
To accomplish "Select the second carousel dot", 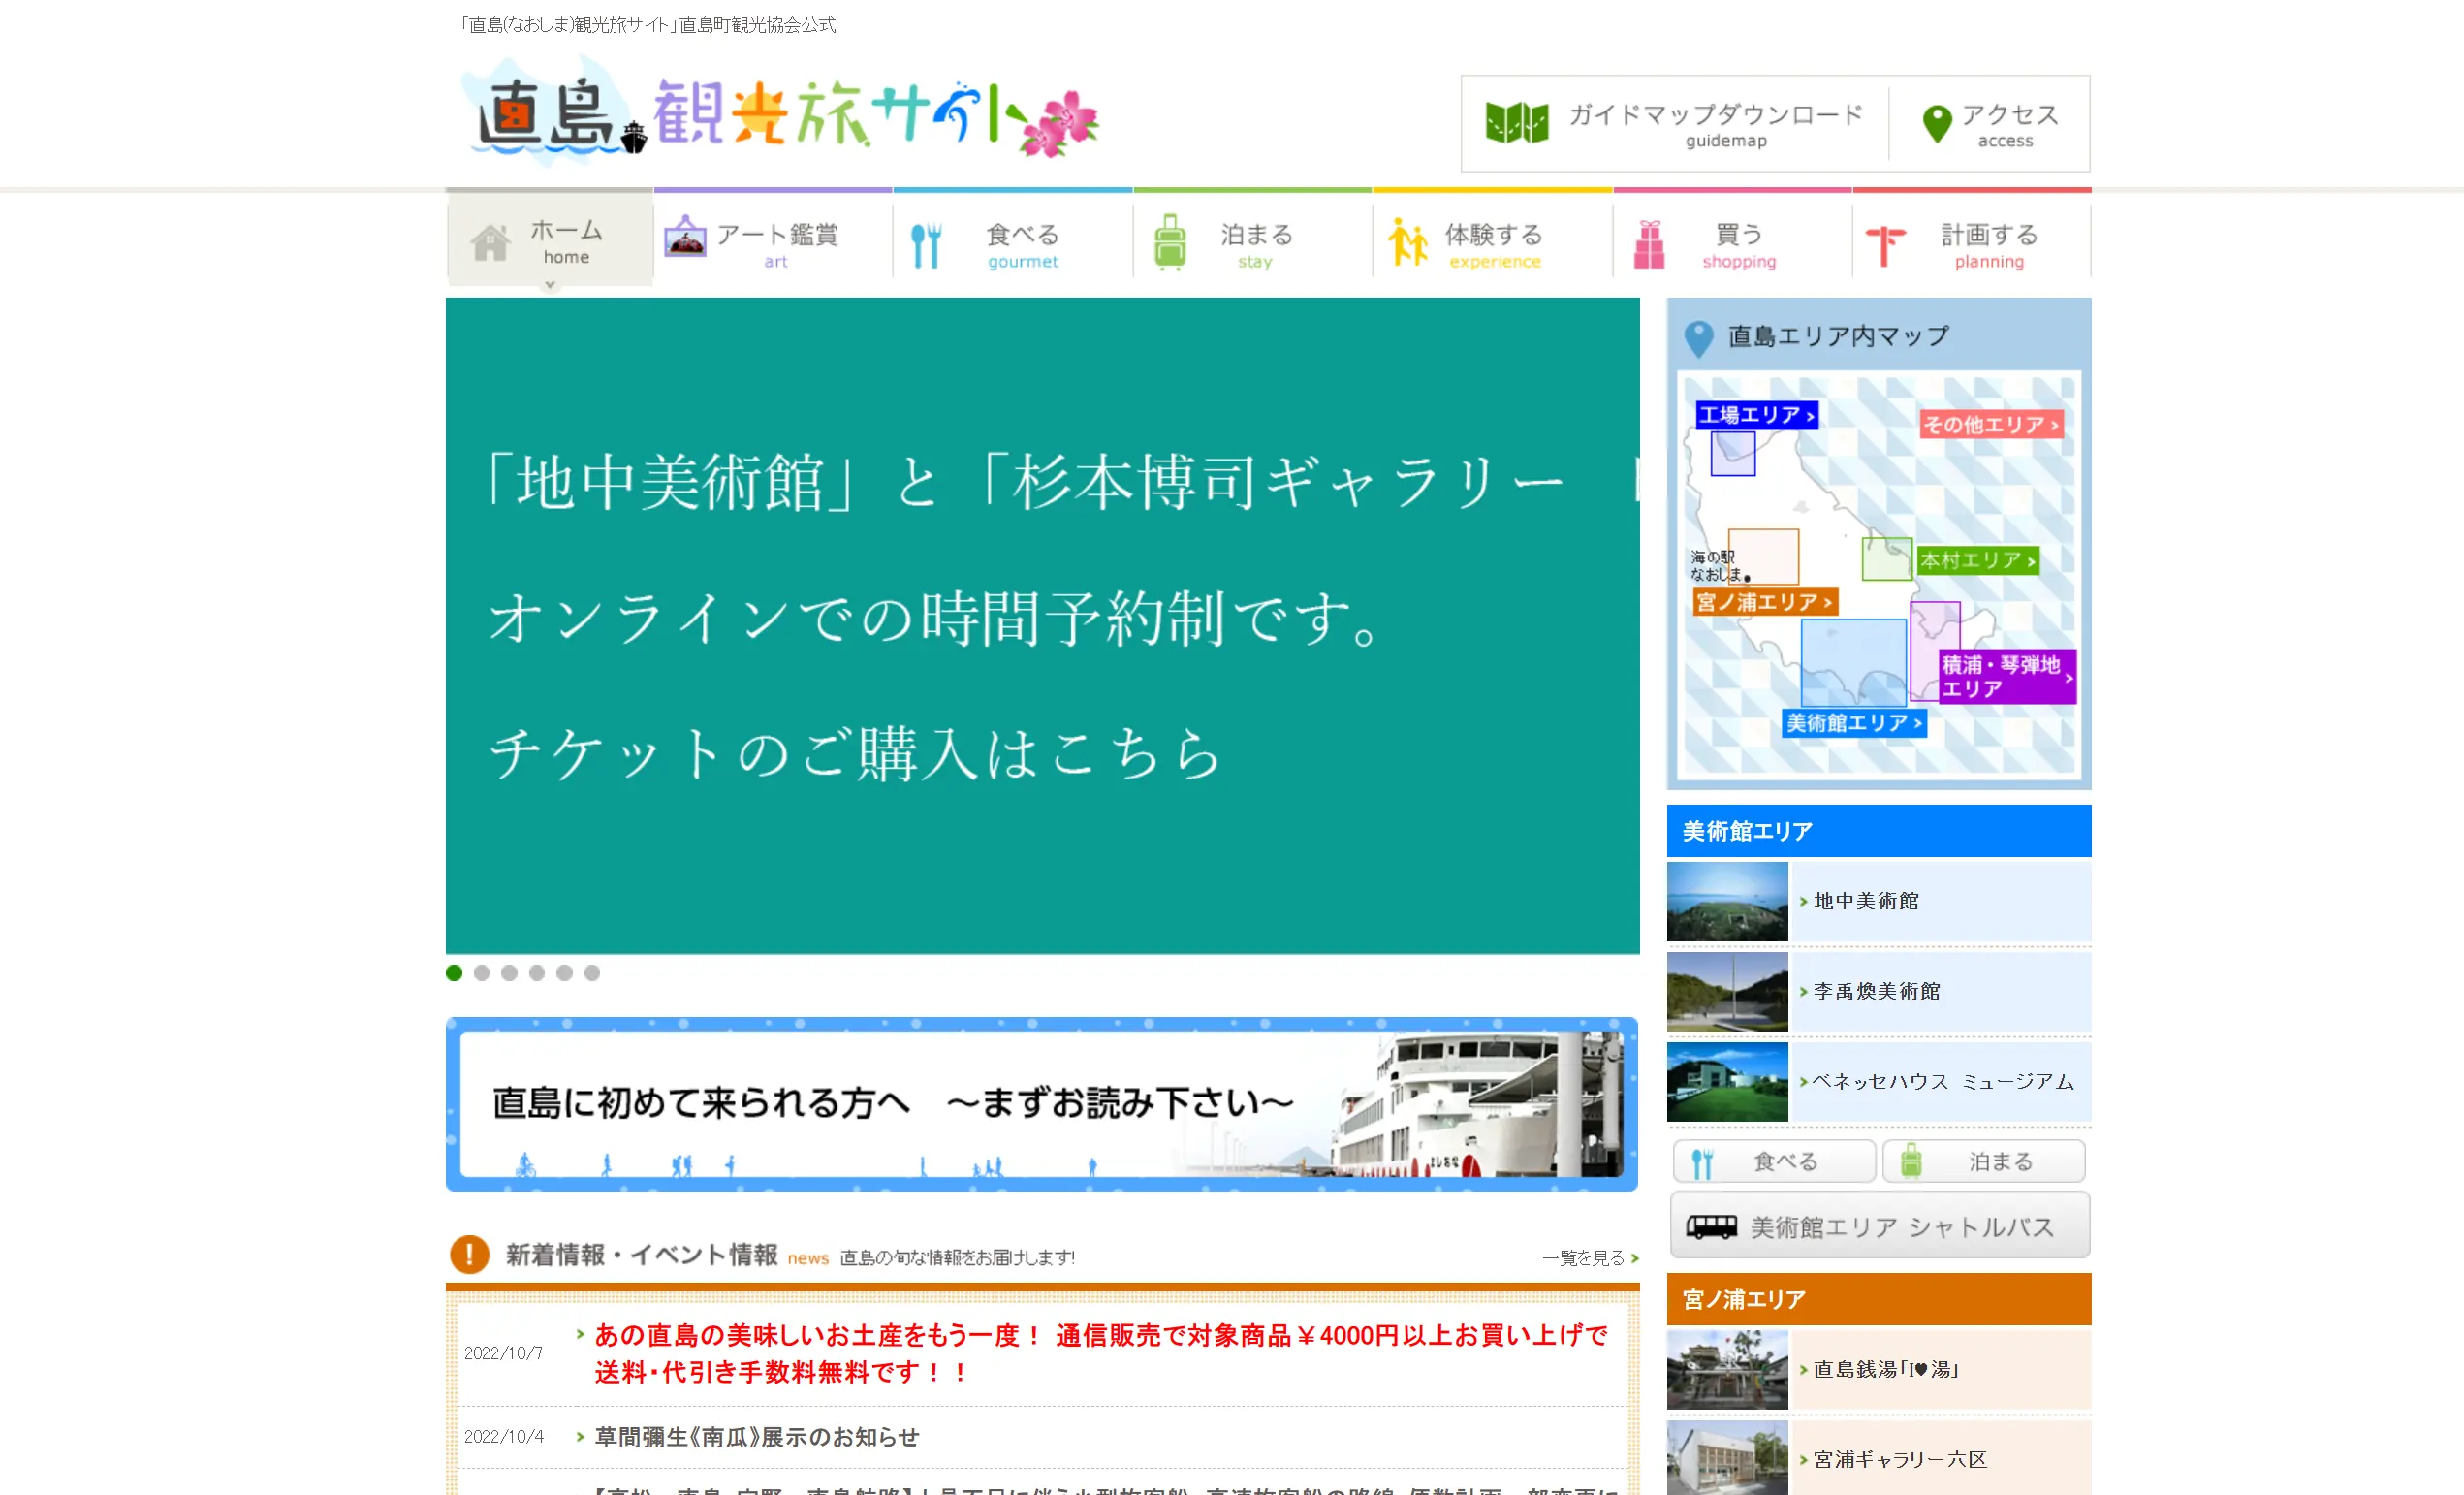I will pos(482,971).
